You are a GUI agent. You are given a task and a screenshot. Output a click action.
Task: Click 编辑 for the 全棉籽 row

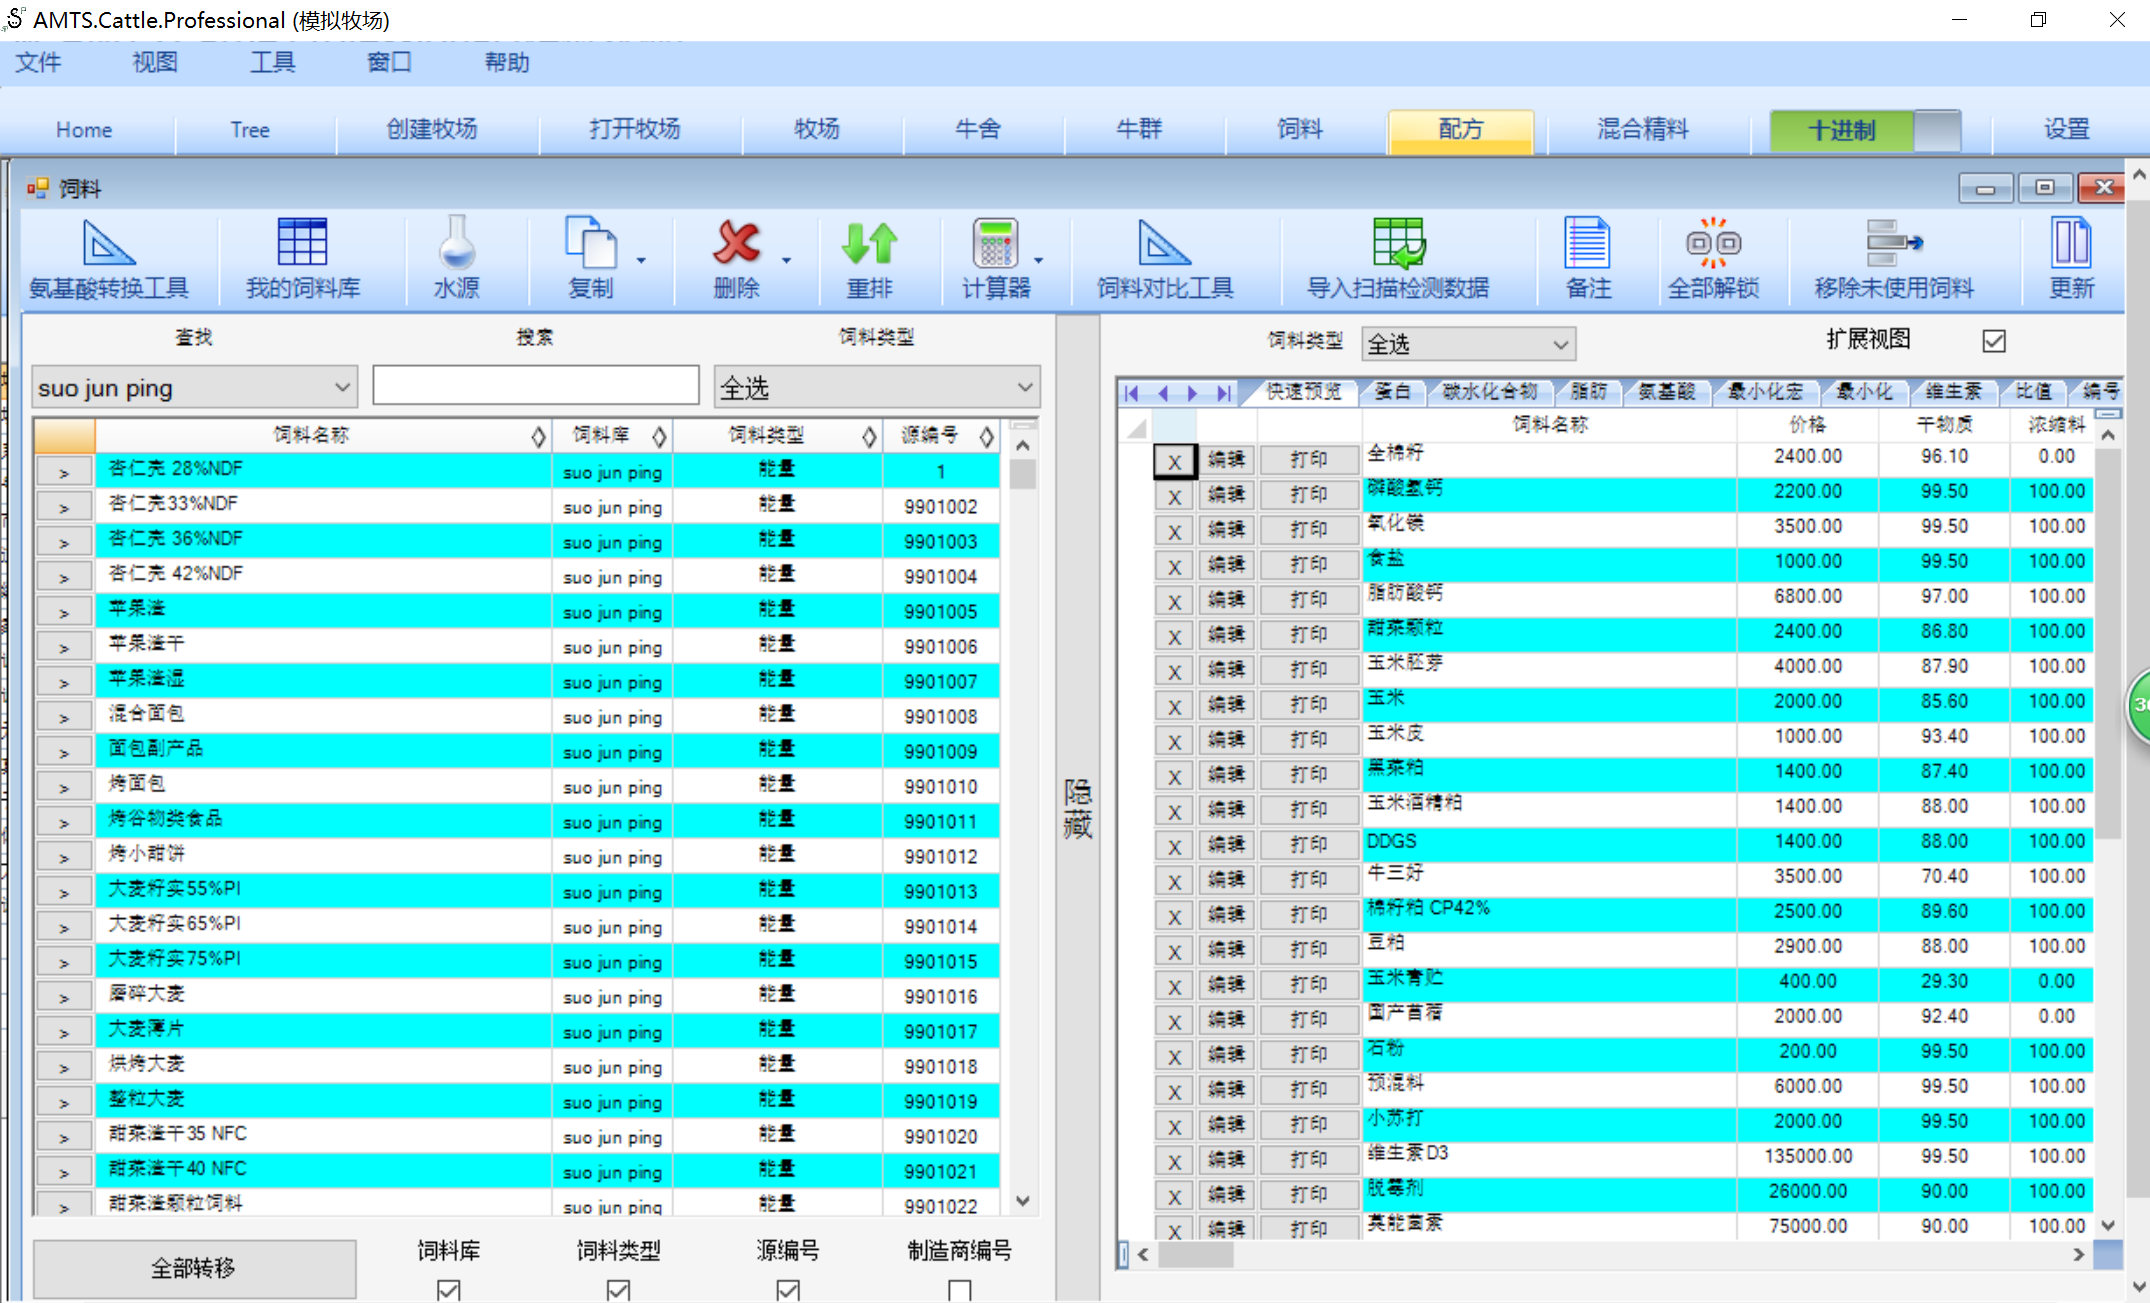[x=1226, y=460]
